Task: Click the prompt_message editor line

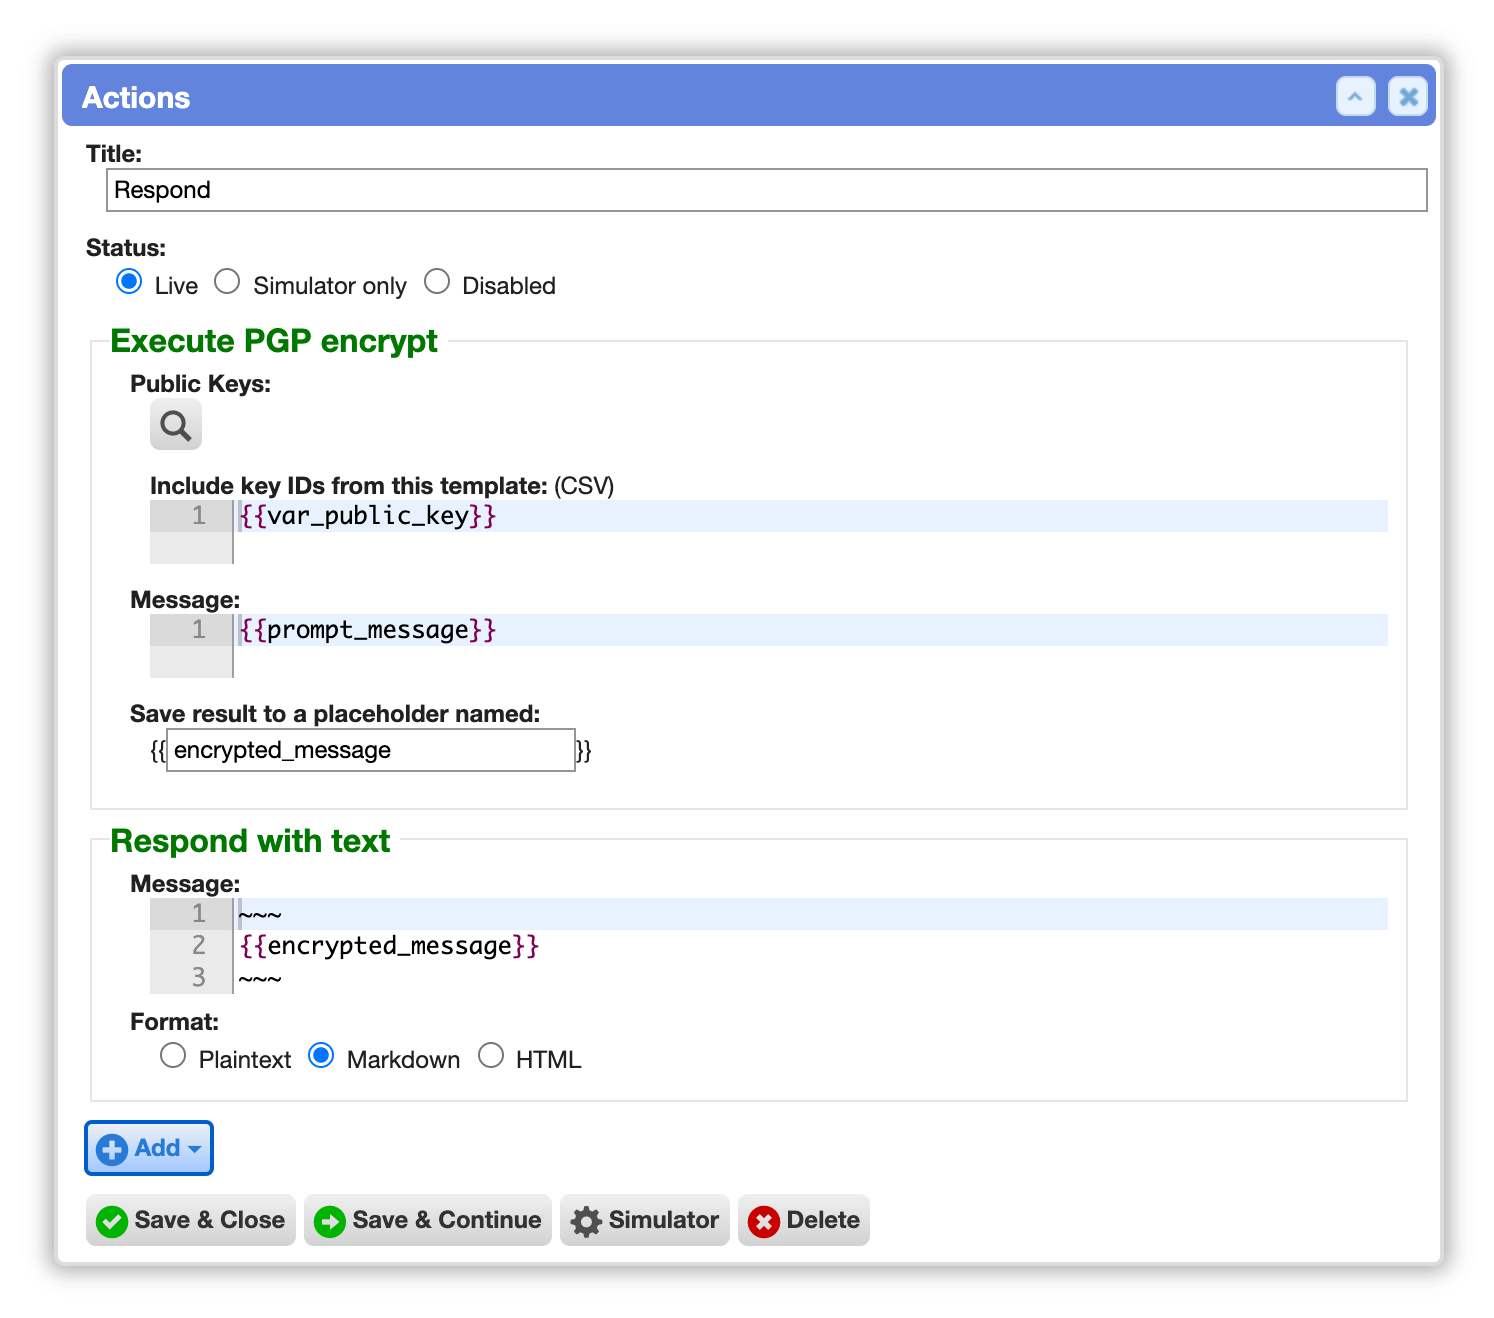Action: (x=812, y=630)
